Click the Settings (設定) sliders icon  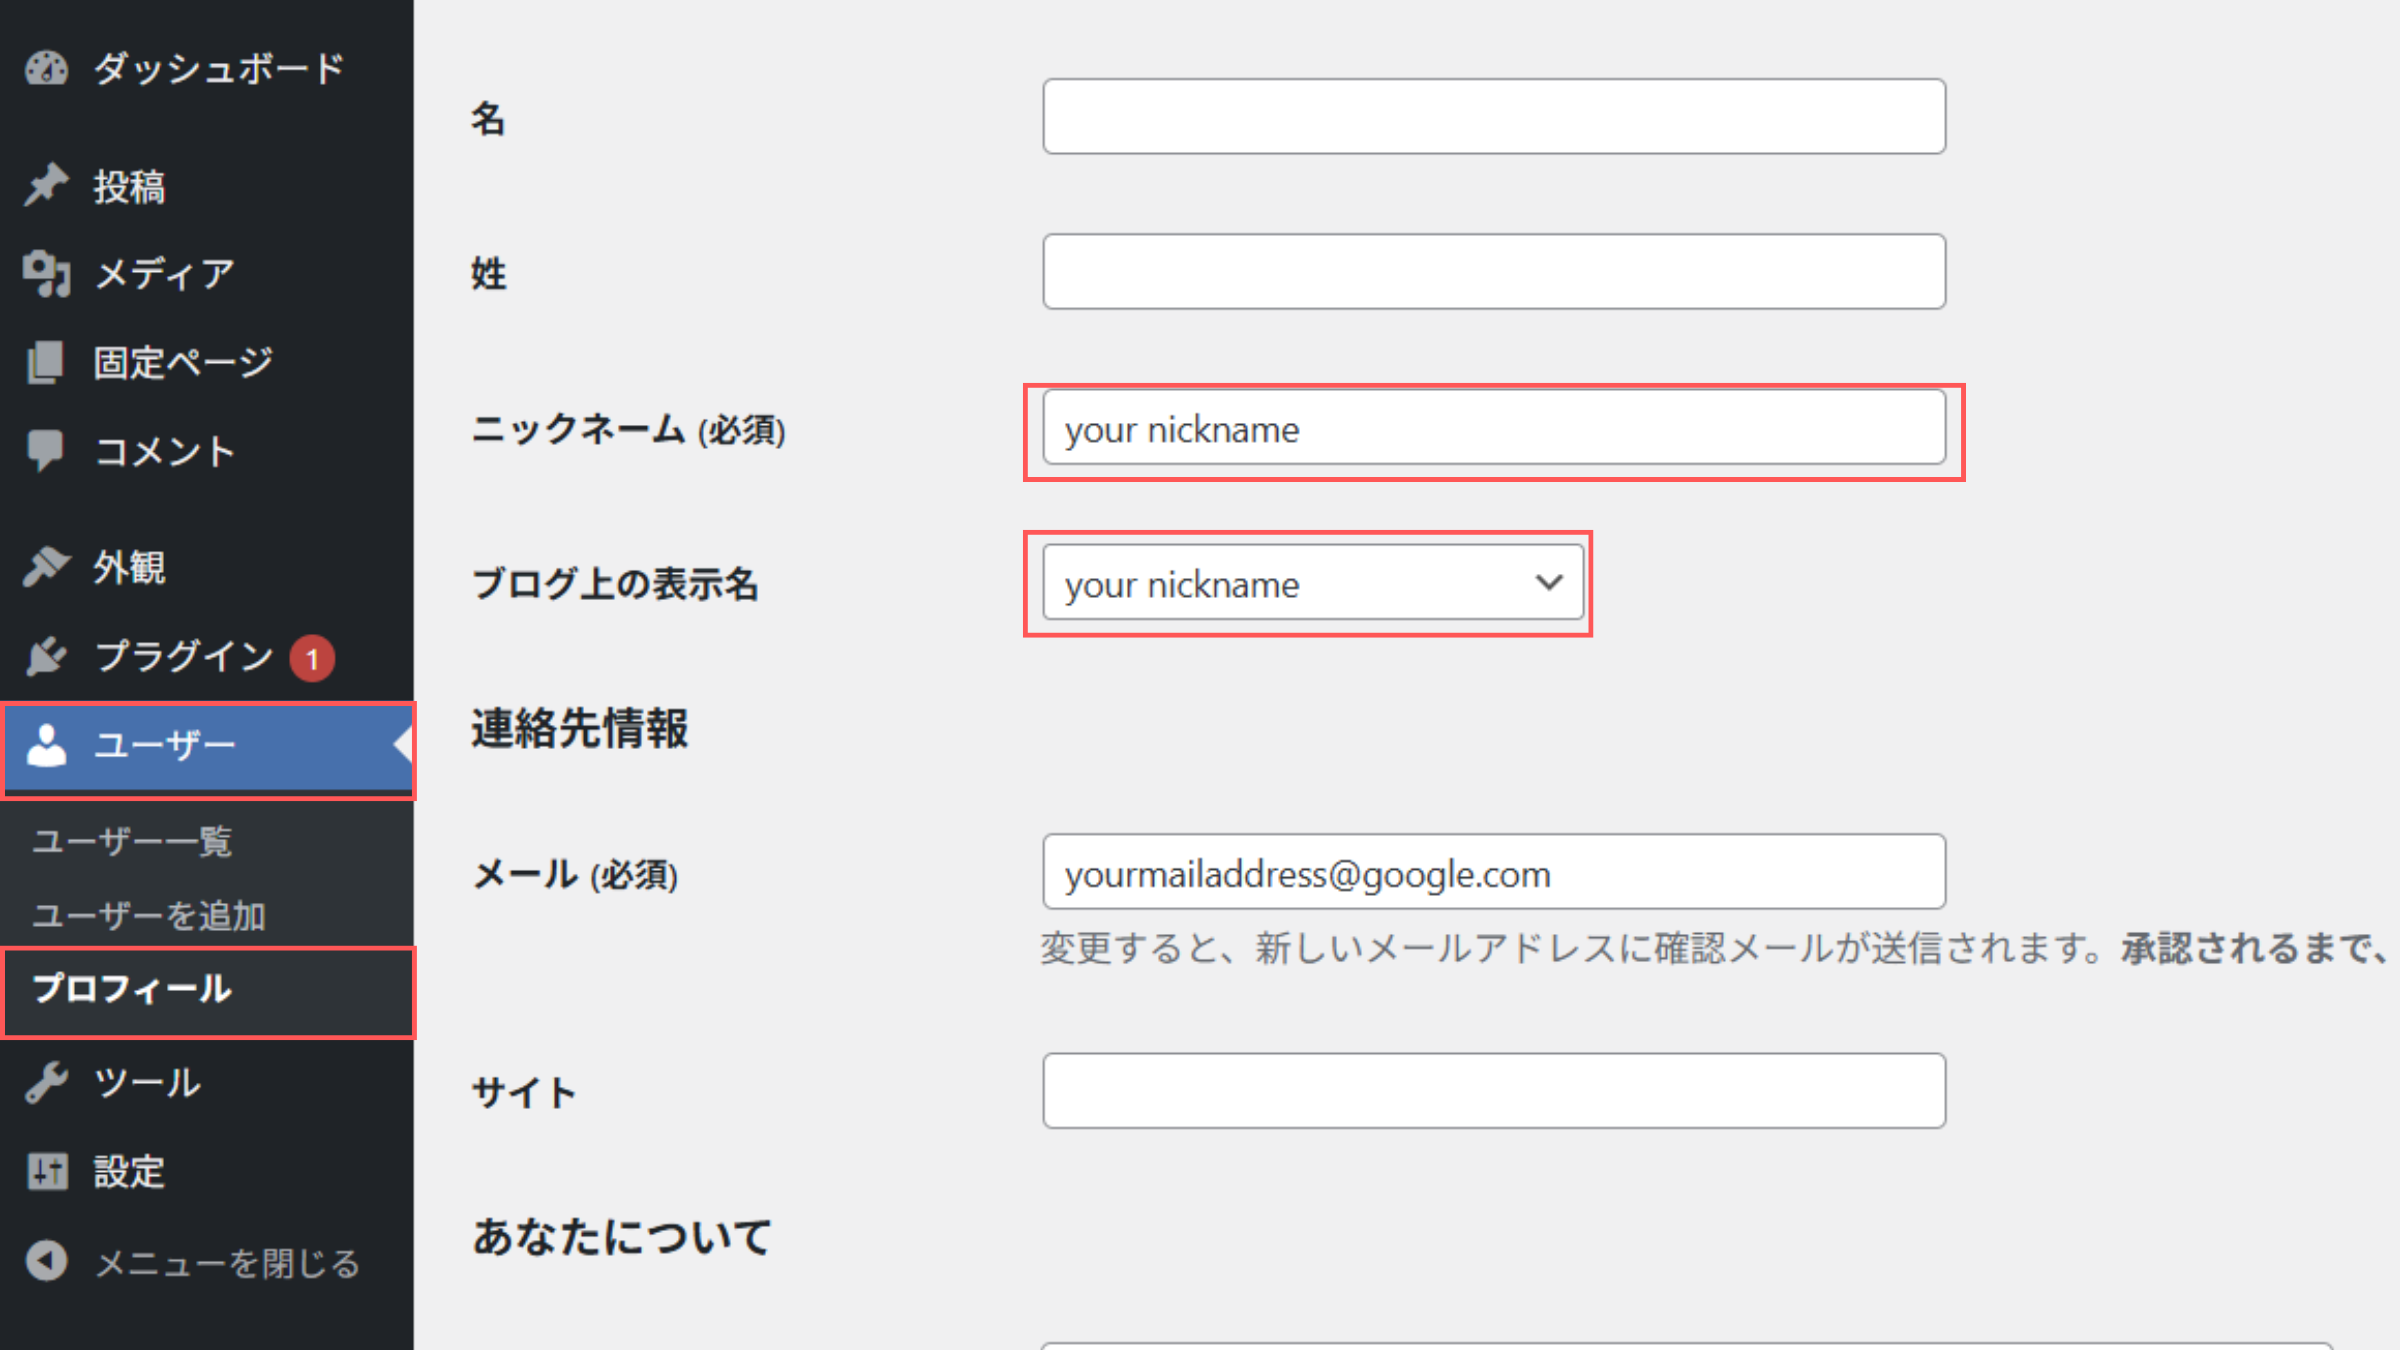pyautogui.click(x=46, y=1171)
